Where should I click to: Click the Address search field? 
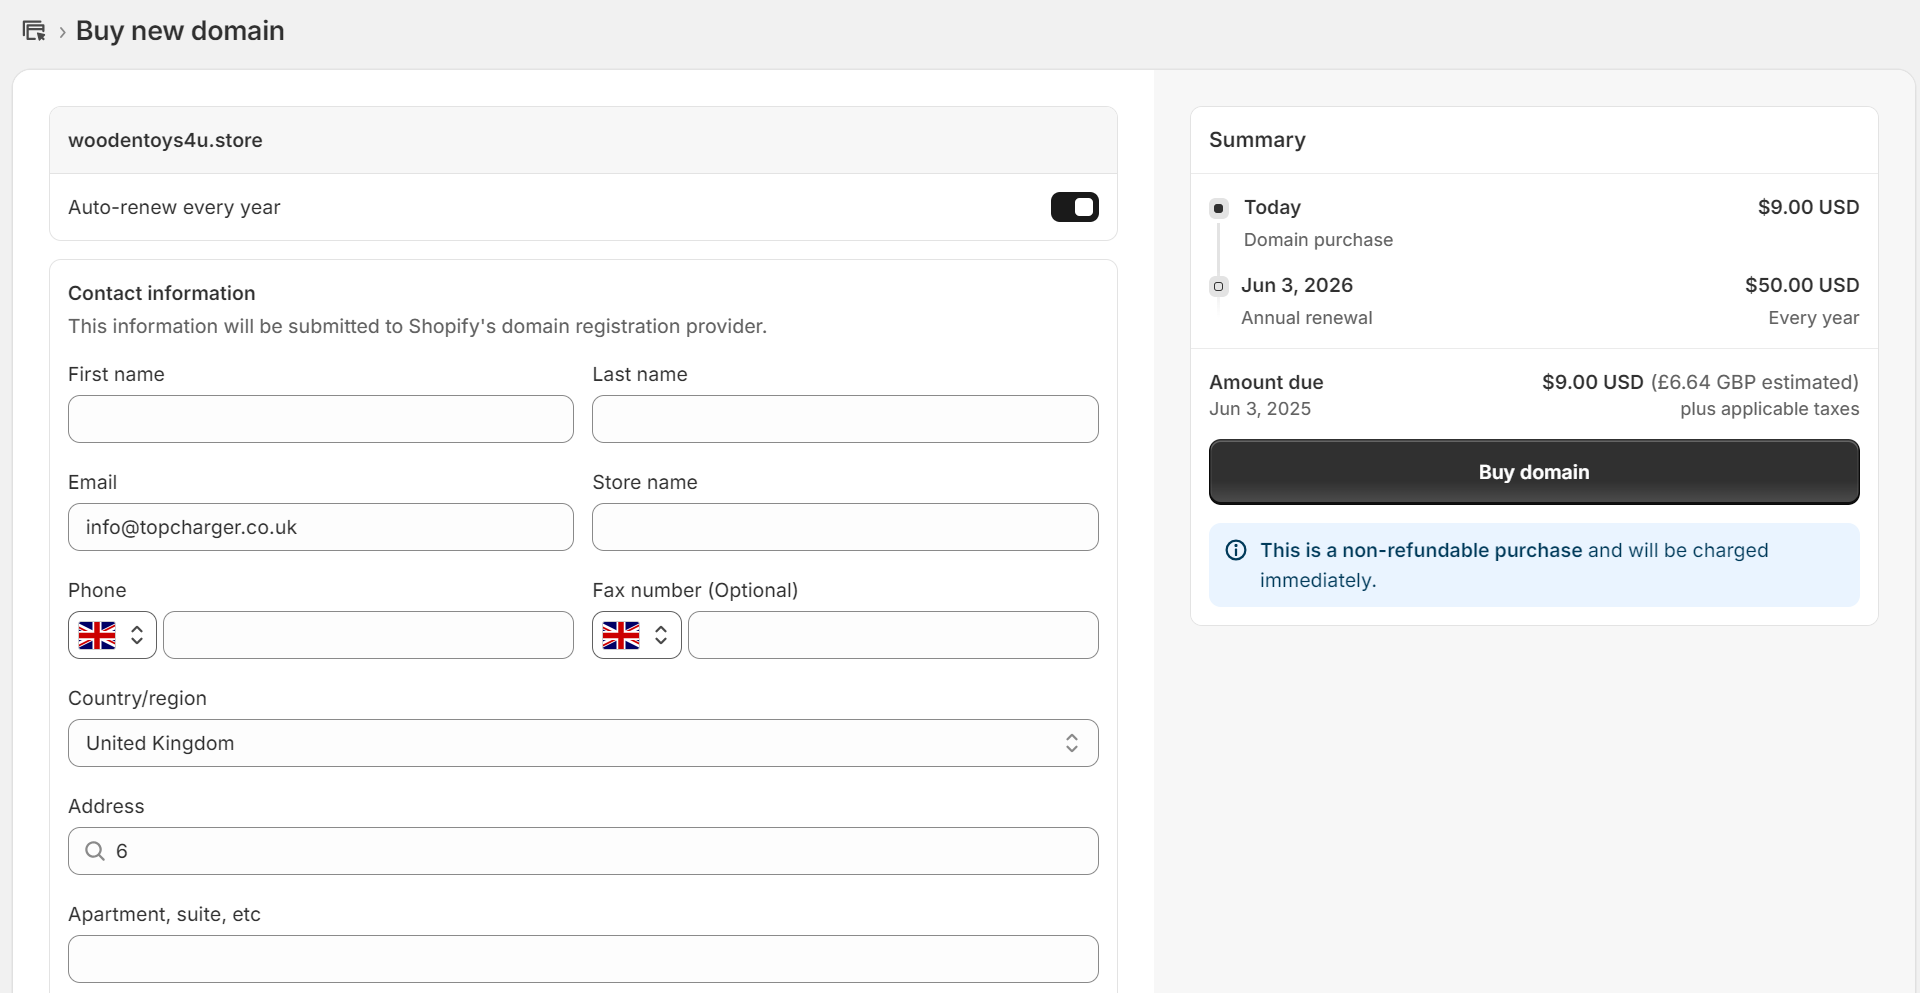click(583, 851)
